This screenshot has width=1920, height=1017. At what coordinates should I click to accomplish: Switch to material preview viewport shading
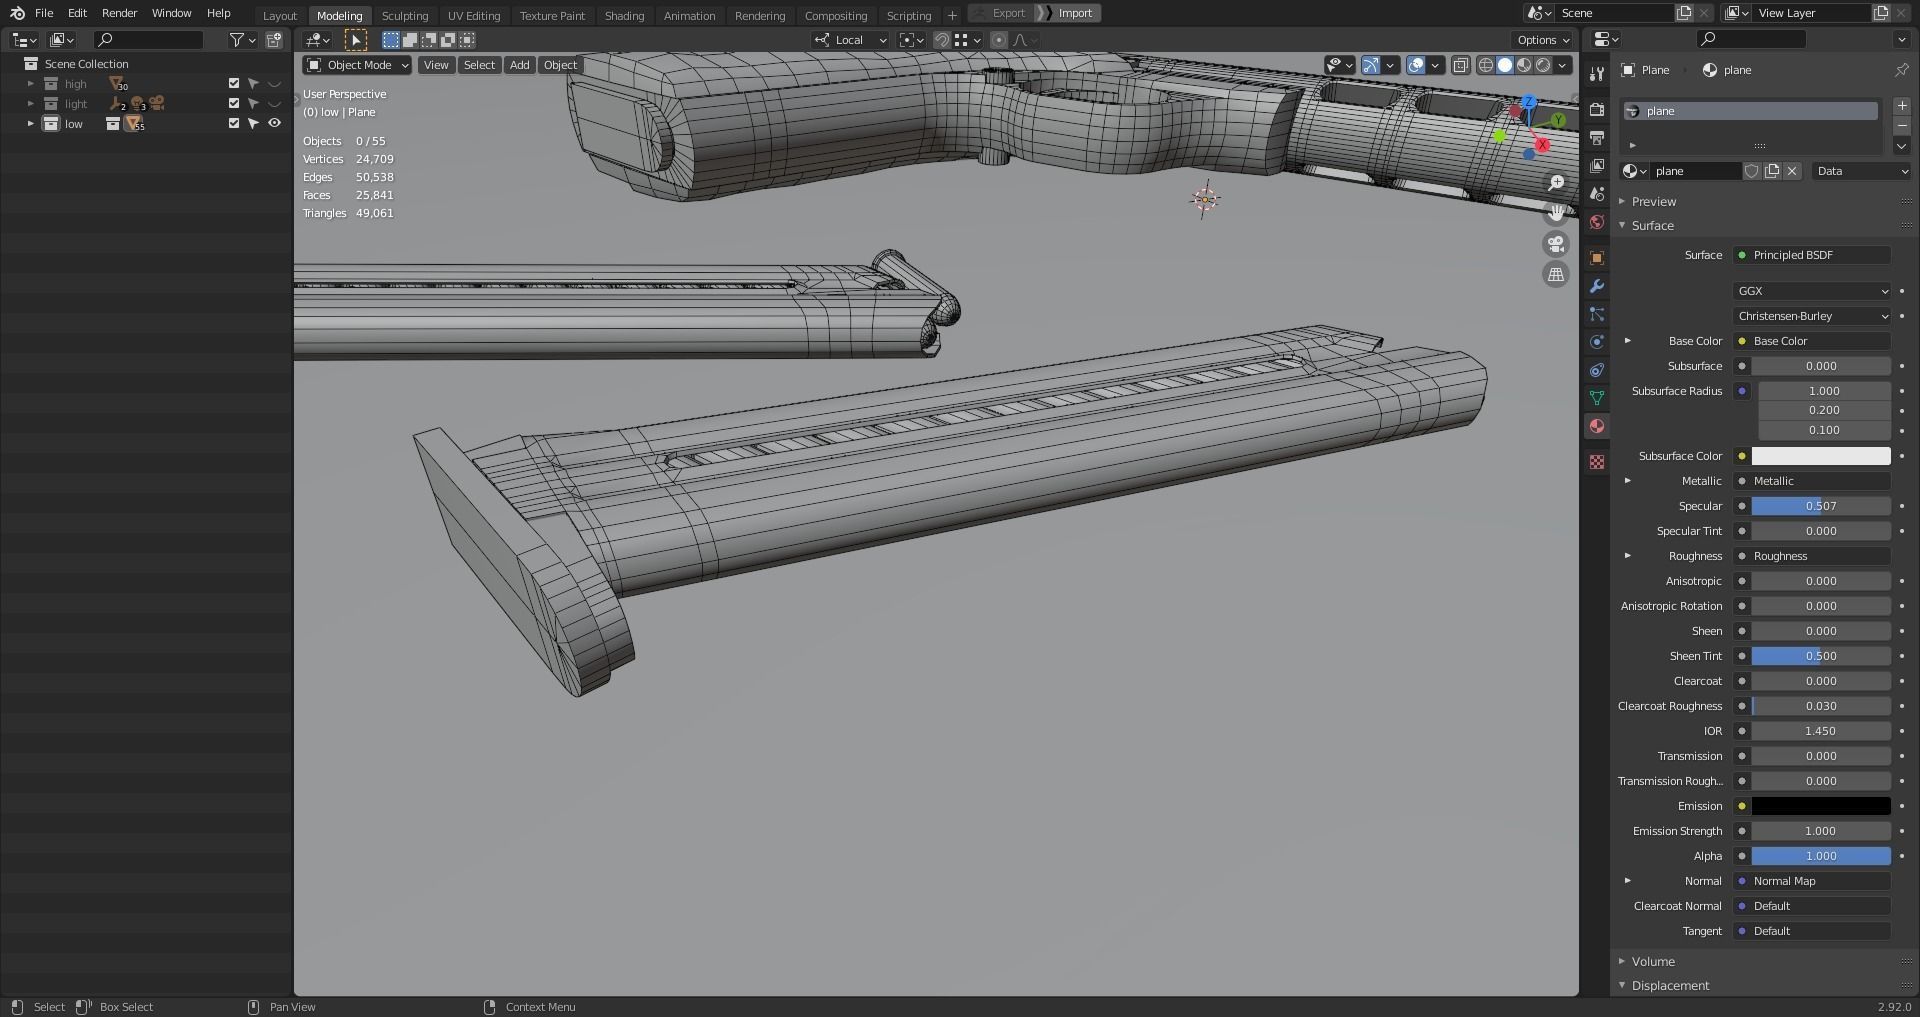click(1524, 66)
